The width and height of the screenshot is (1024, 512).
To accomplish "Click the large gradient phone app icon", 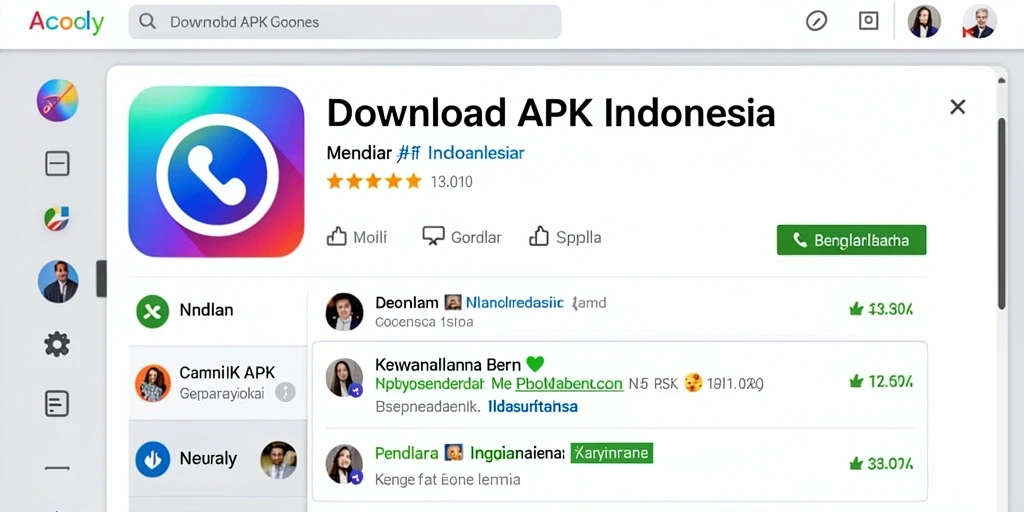I will [217, 172].
